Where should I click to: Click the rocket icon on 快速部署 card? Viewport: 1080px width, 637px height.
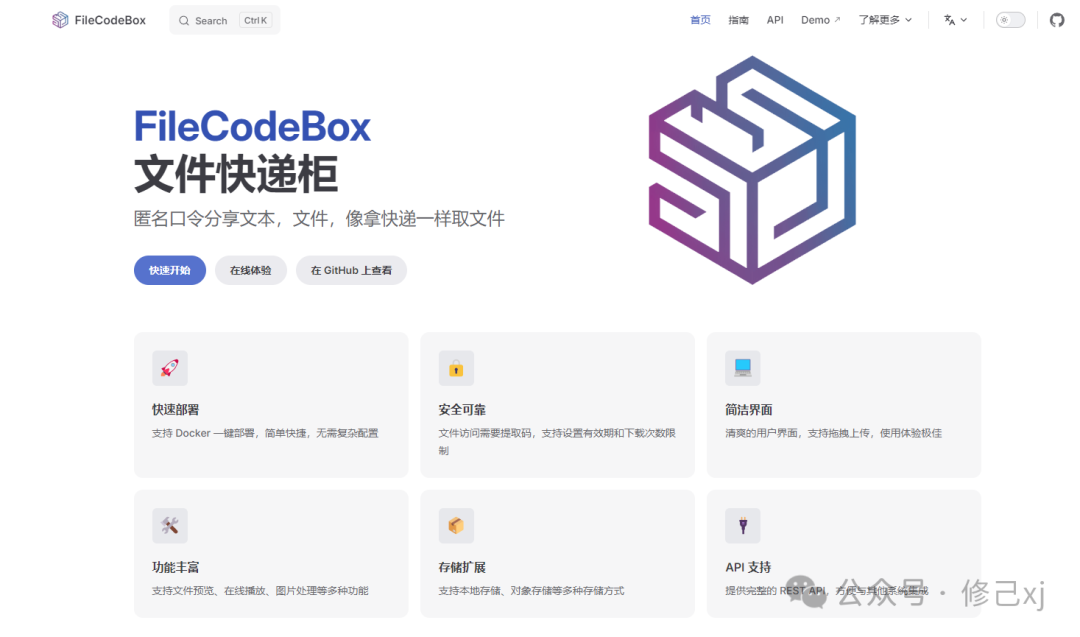[x=169, y=368]
